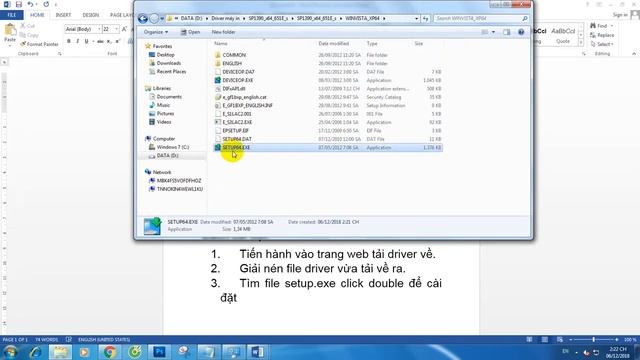
Task: Open Explorer's recent locations dropdown arrow
Action: [x=162, y=18]
